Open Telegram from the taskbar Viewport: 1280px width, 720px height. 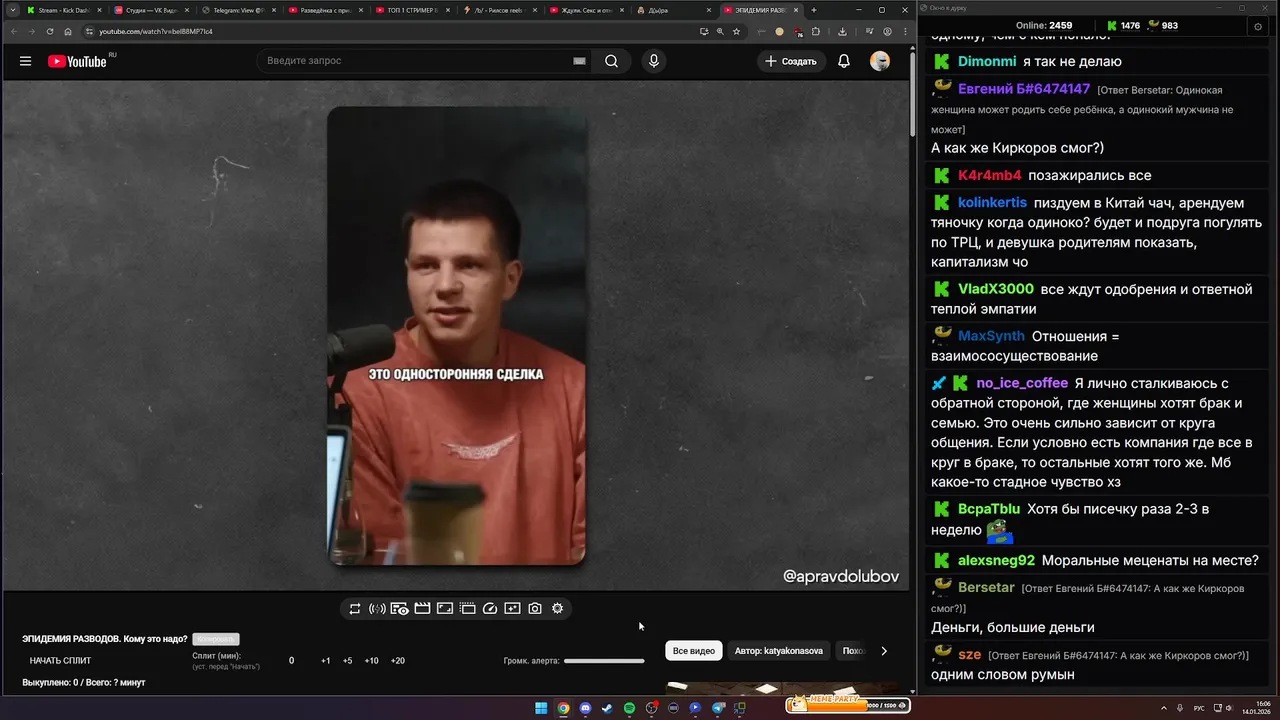pyautogui.click(x=718, y=708)
